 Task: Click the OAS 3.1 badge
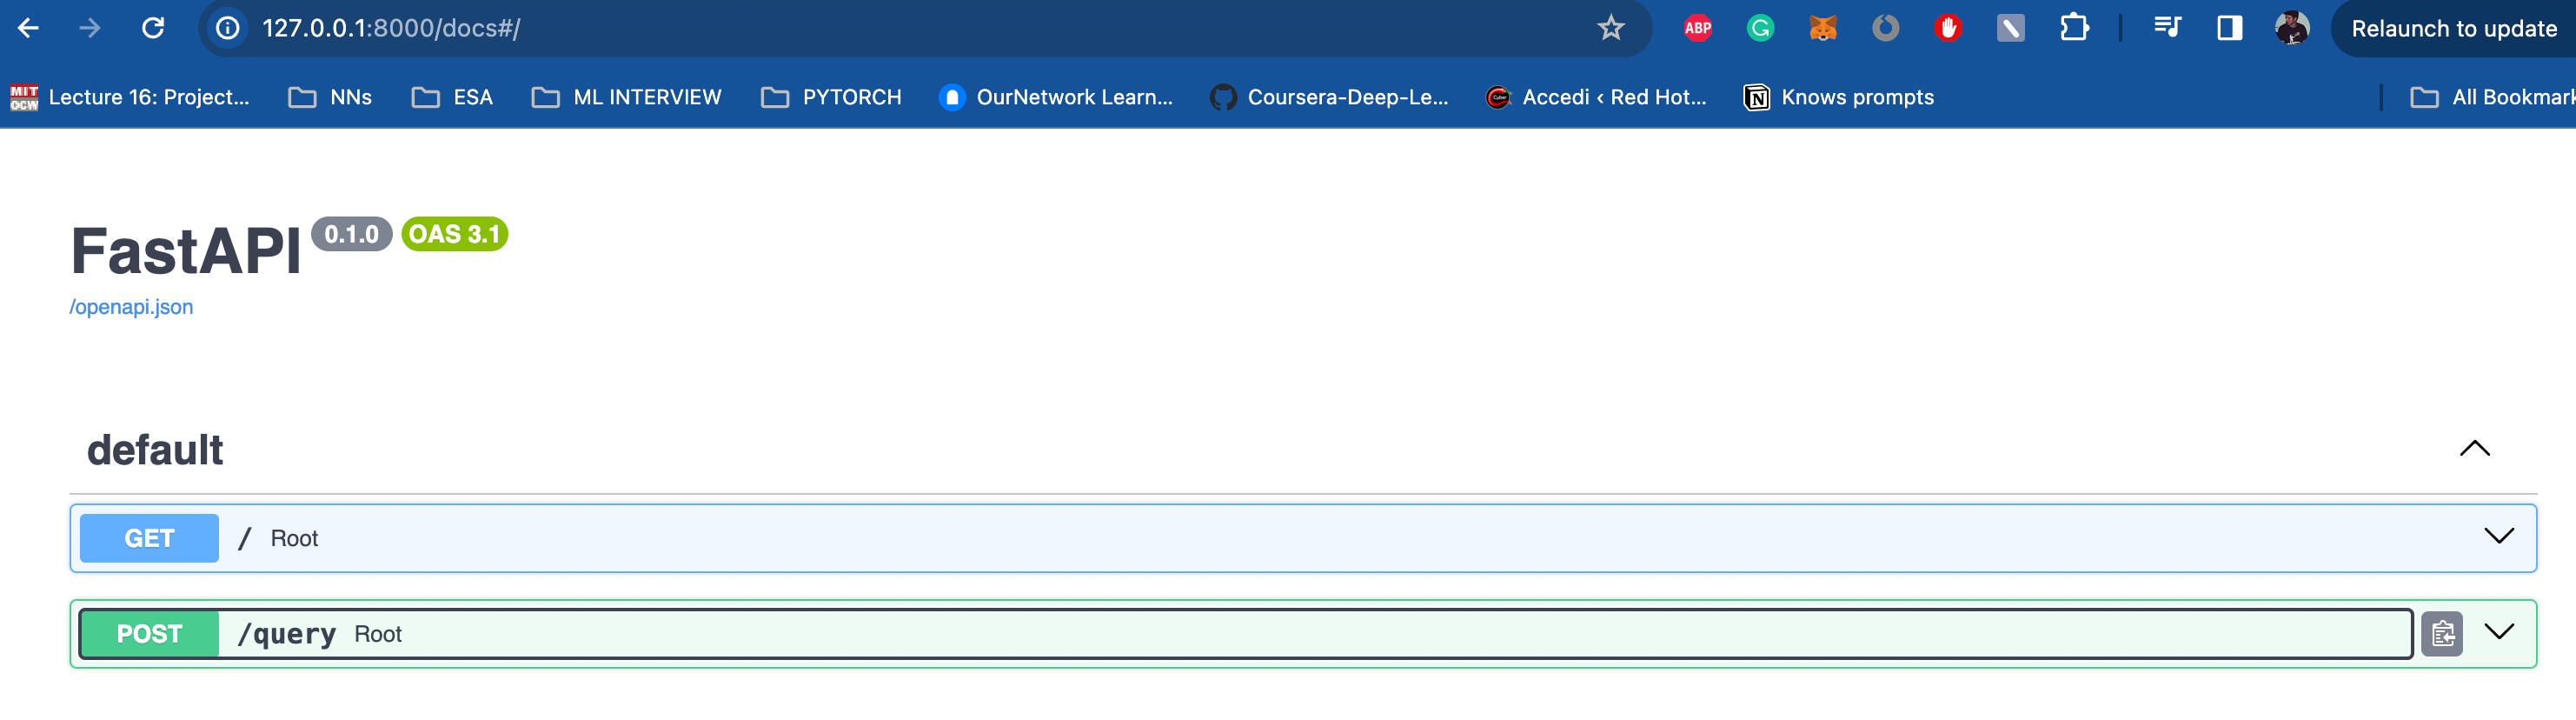(x=455, y=234)
